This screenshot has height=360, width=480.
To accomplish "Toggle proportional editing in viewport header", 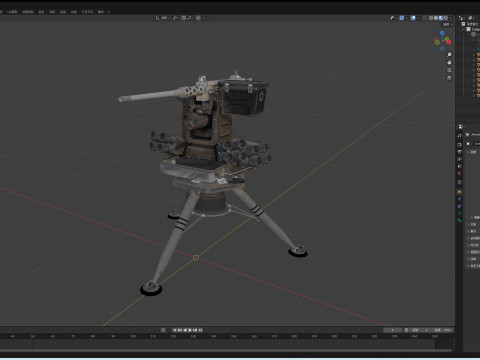I will coord(198,18).
